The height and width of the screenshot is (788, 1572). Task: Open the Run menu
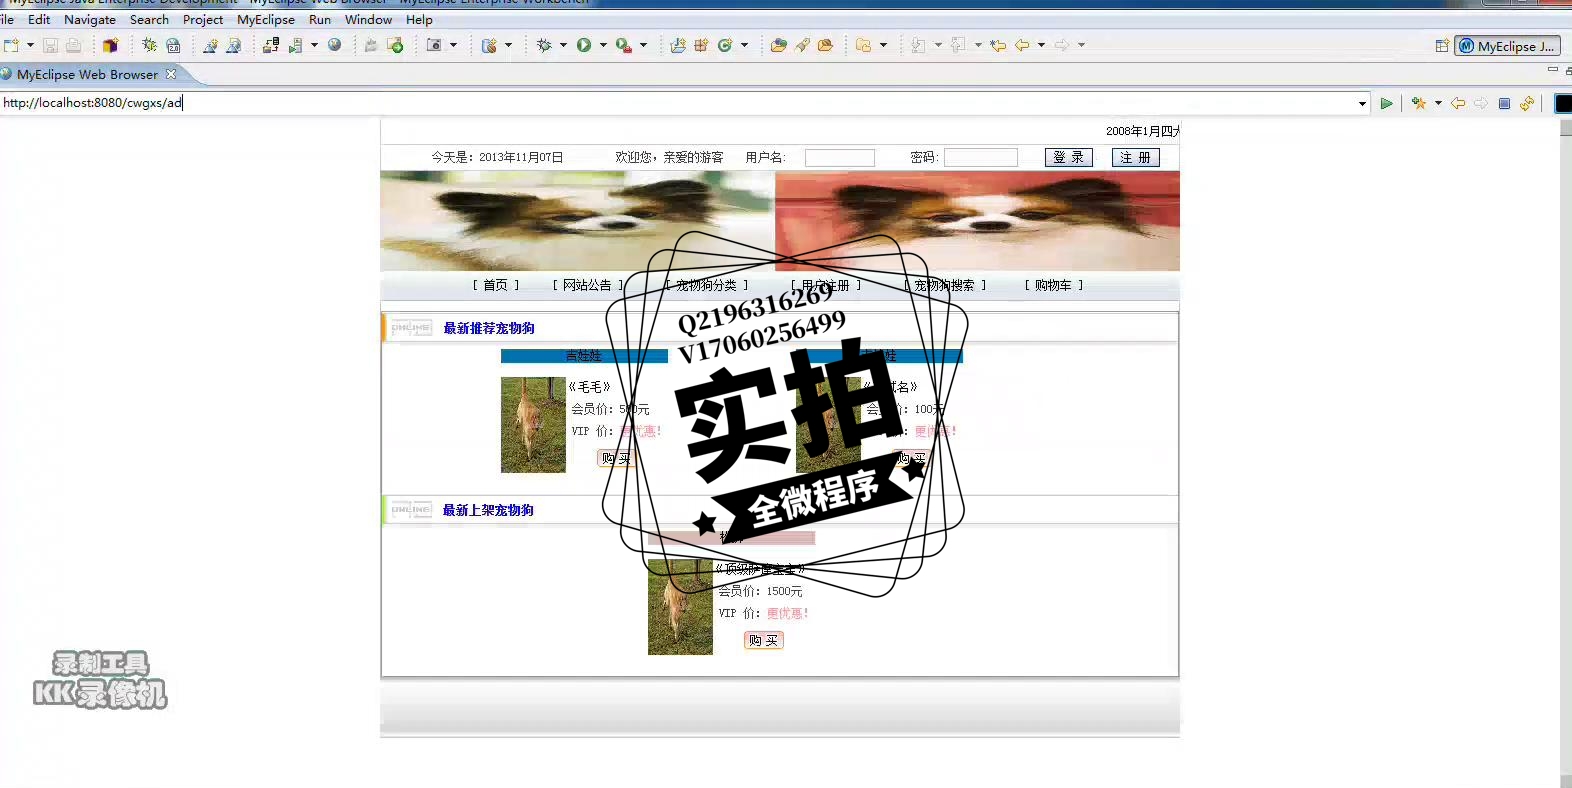coord(320,19)
